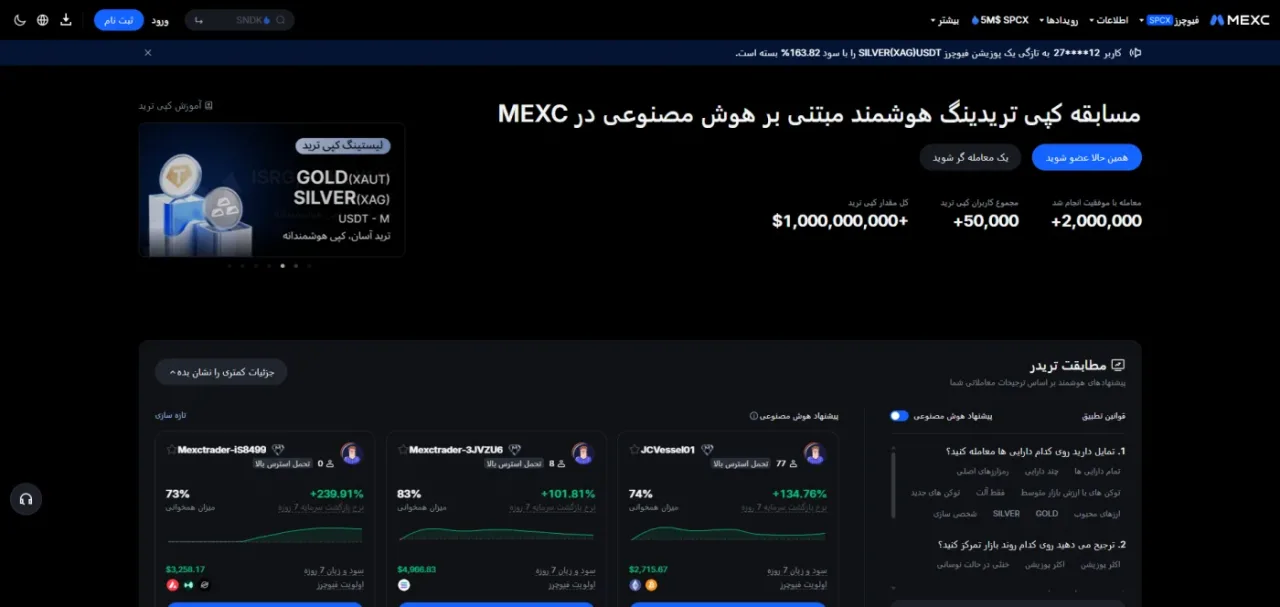Expand the رویدادها dropdown menu
This screenshot has height=607, width=1280.
pos(1061,20)
